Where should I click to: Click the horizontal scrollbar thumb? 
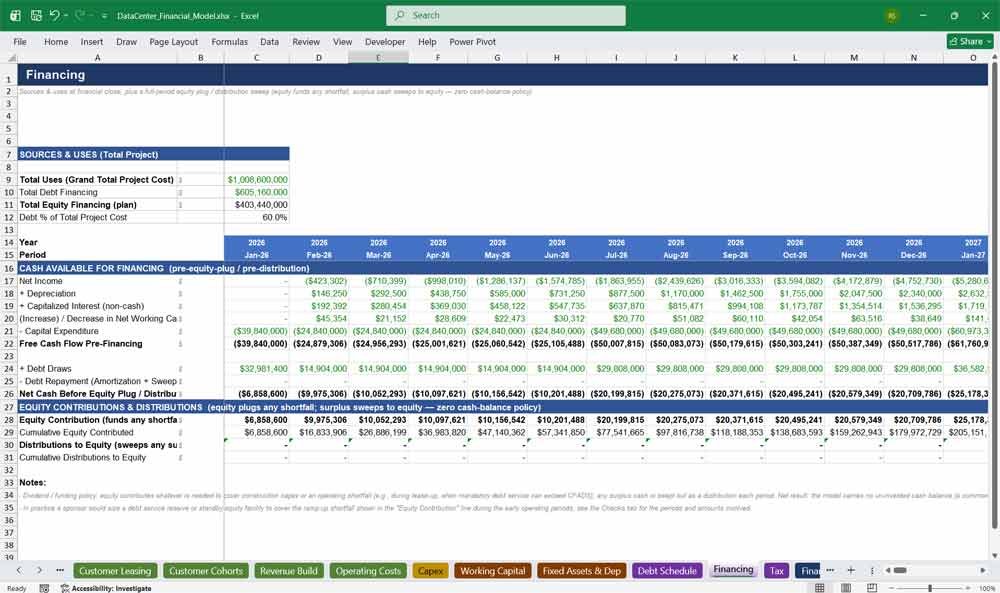coord(900,570)
